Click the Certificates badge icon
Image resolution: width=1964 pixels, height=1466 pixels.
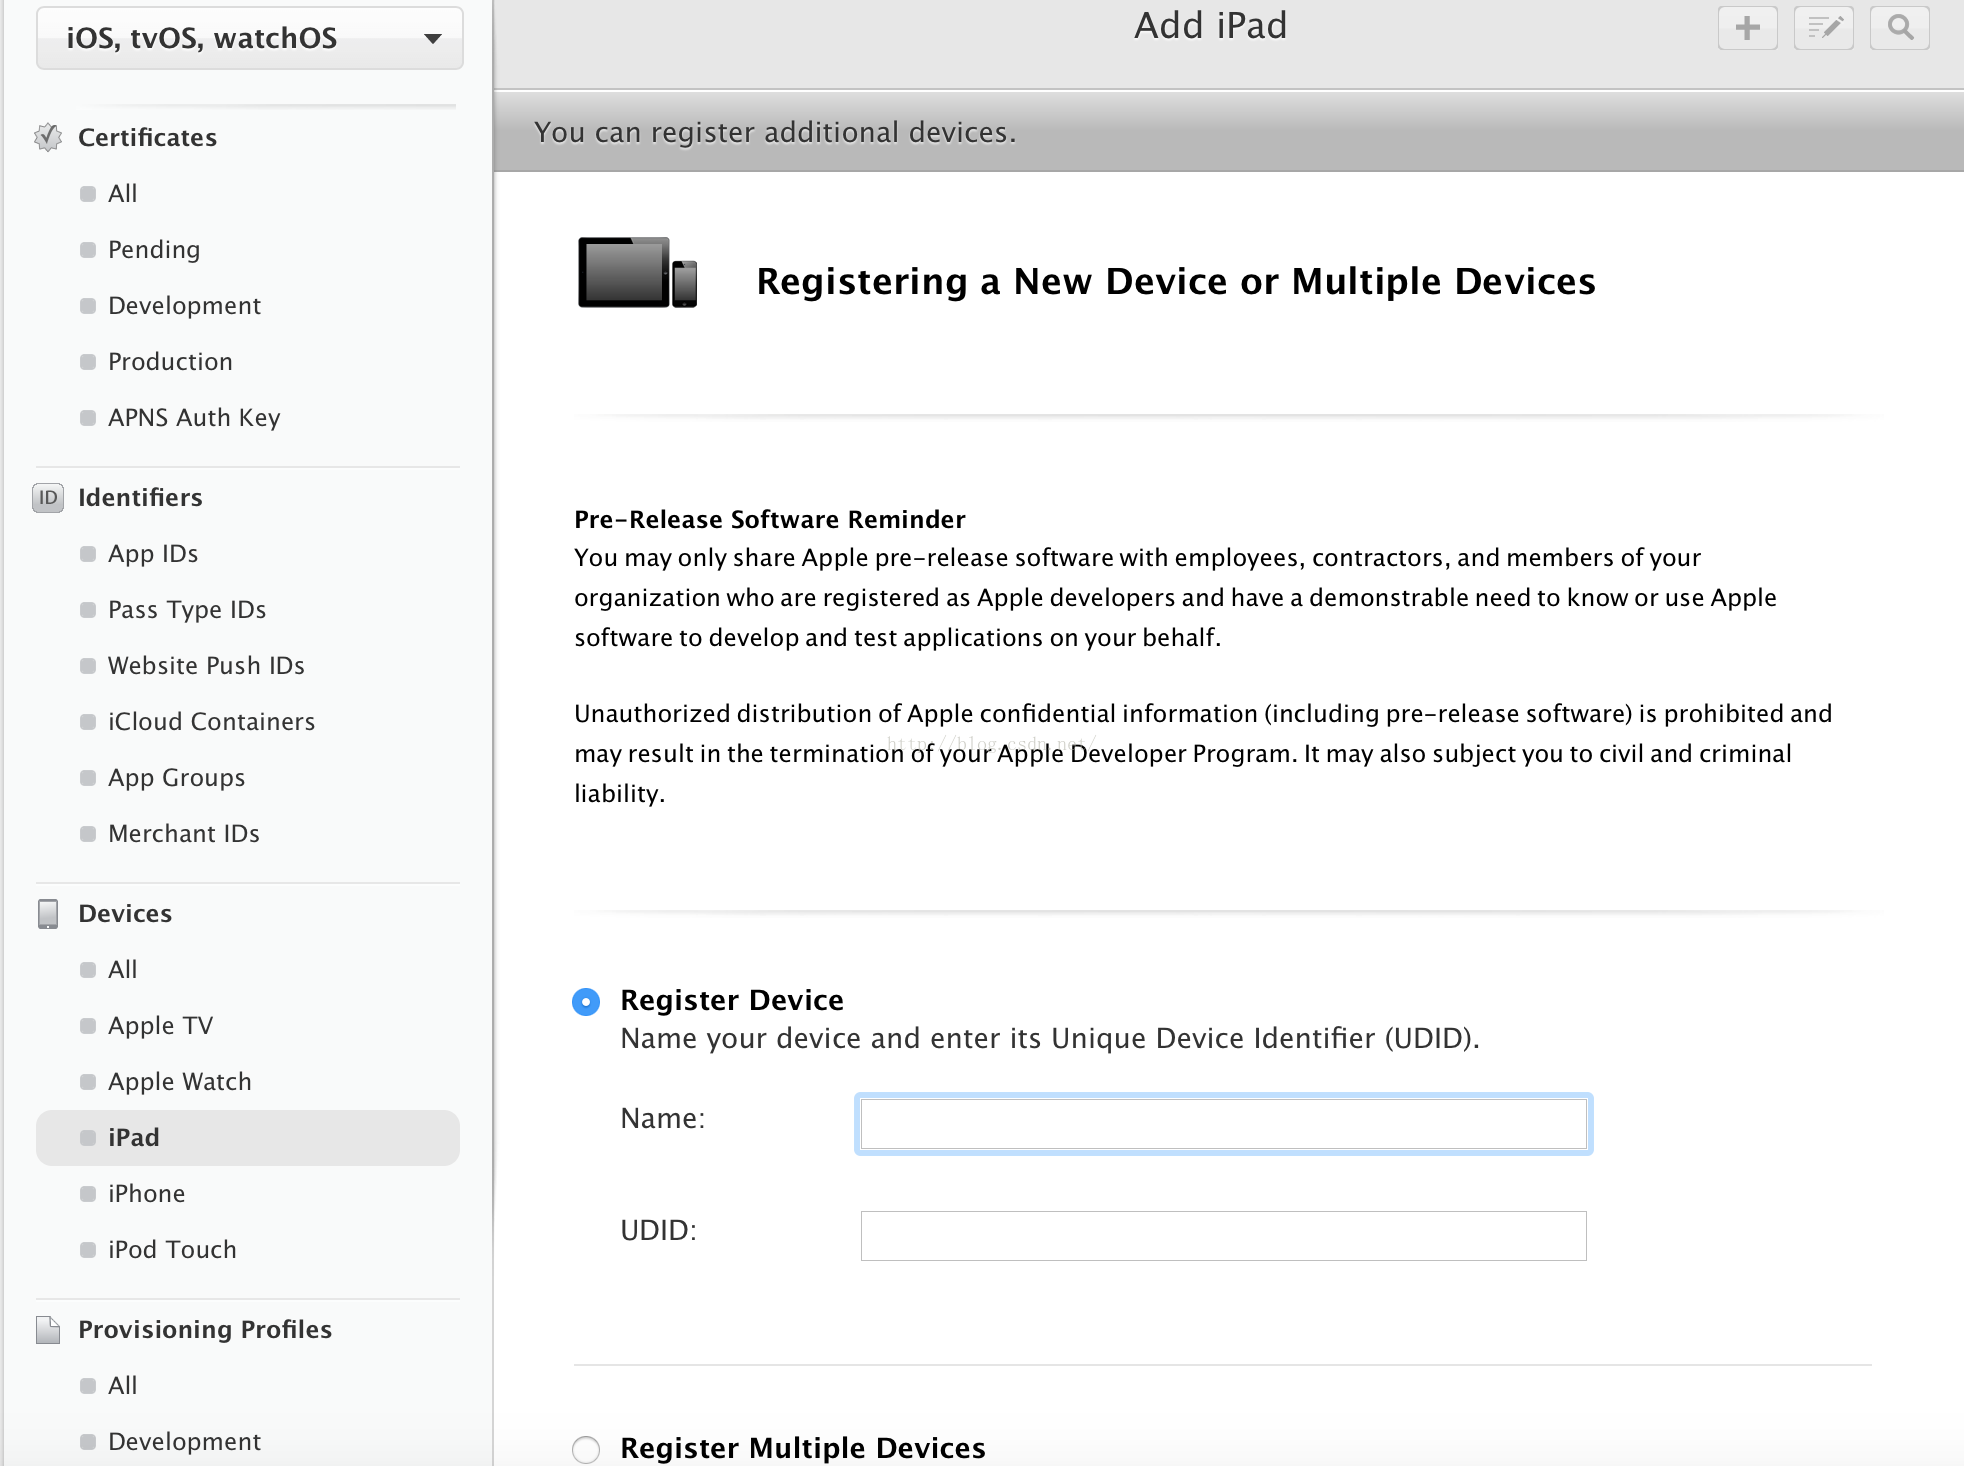pyautogui.click(x=48, y=137)
